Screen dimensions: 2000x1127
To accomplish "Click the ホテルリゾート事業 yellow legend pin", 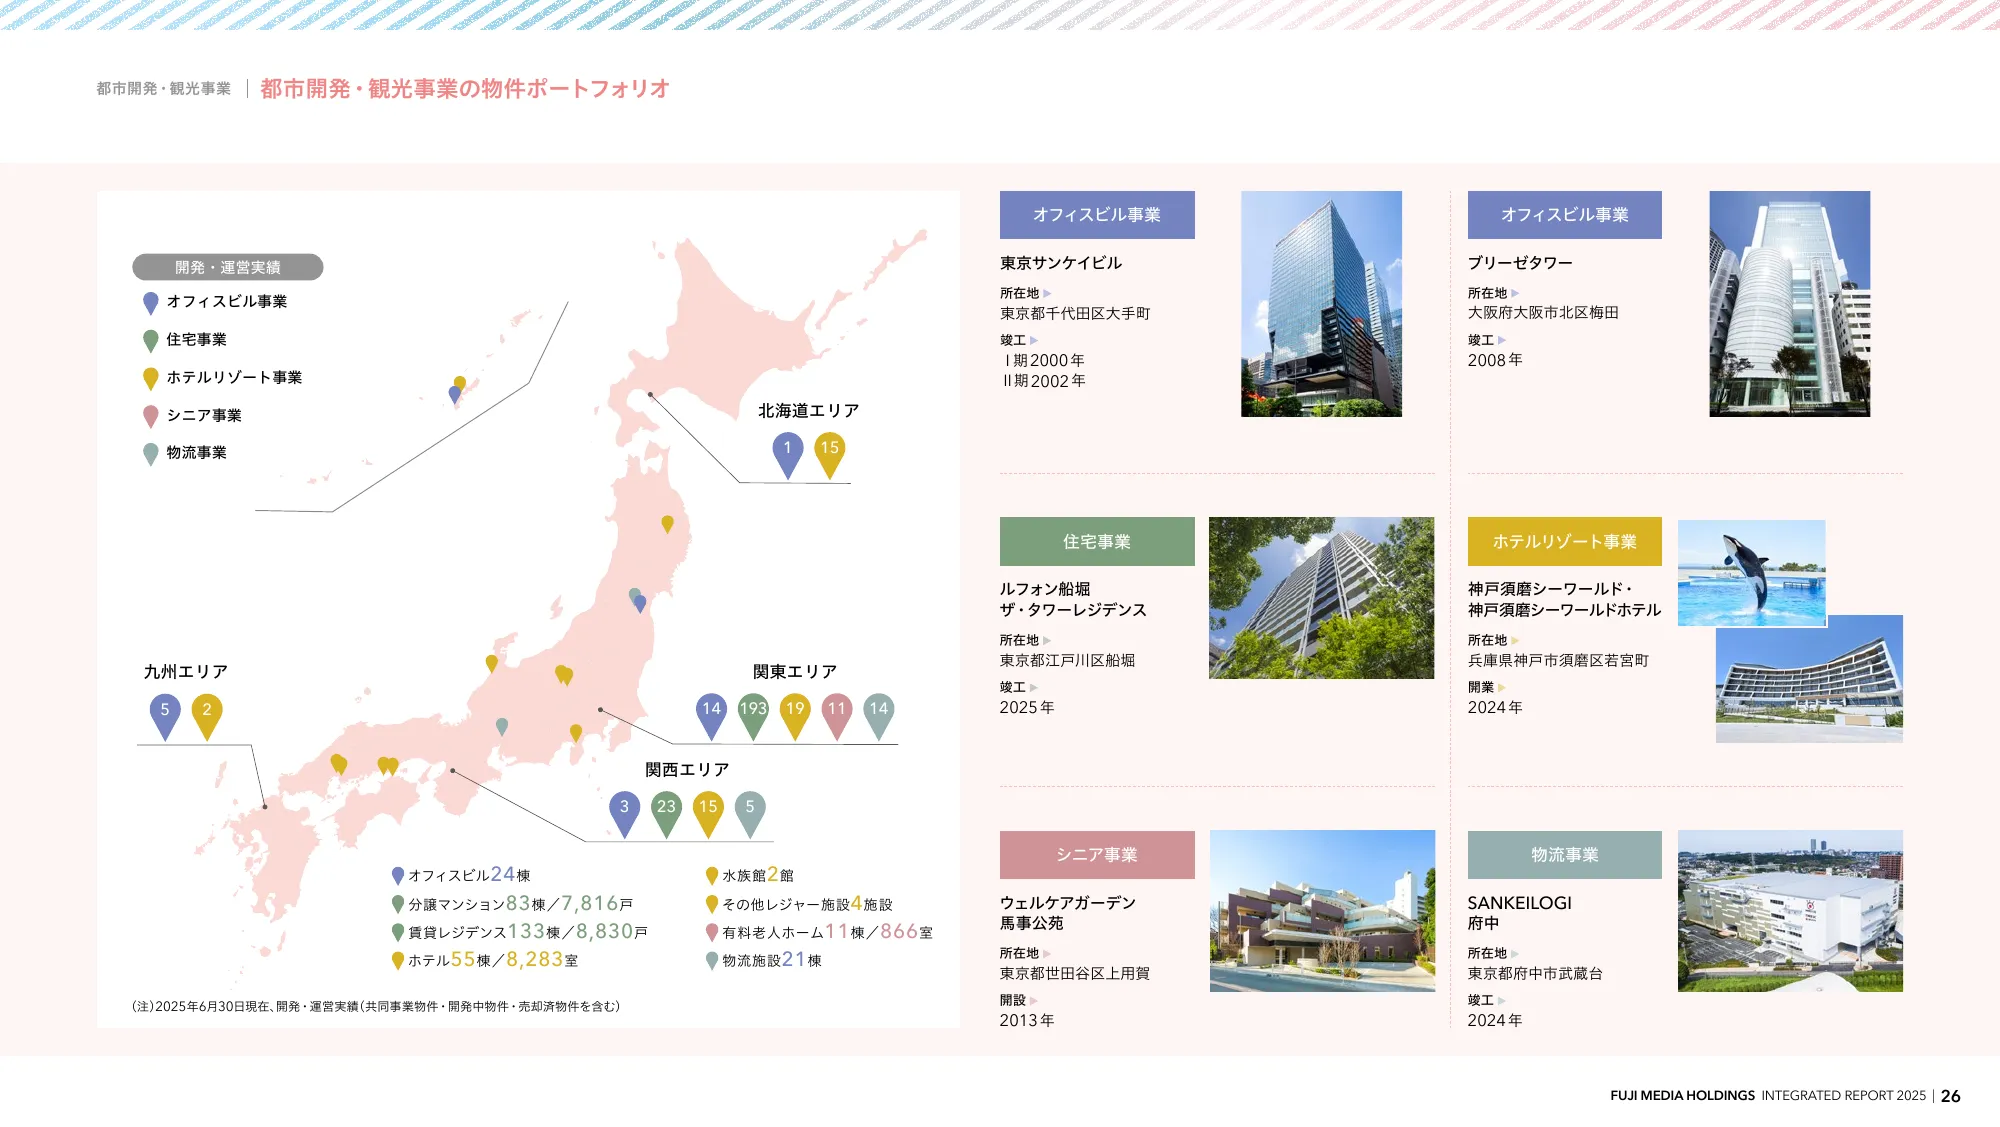I will pos(150,377).
